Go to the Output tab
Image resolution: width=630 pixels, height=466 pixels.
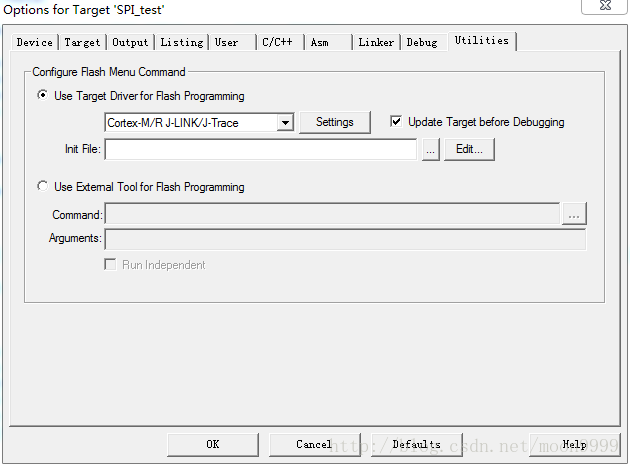tap(130, 43)
